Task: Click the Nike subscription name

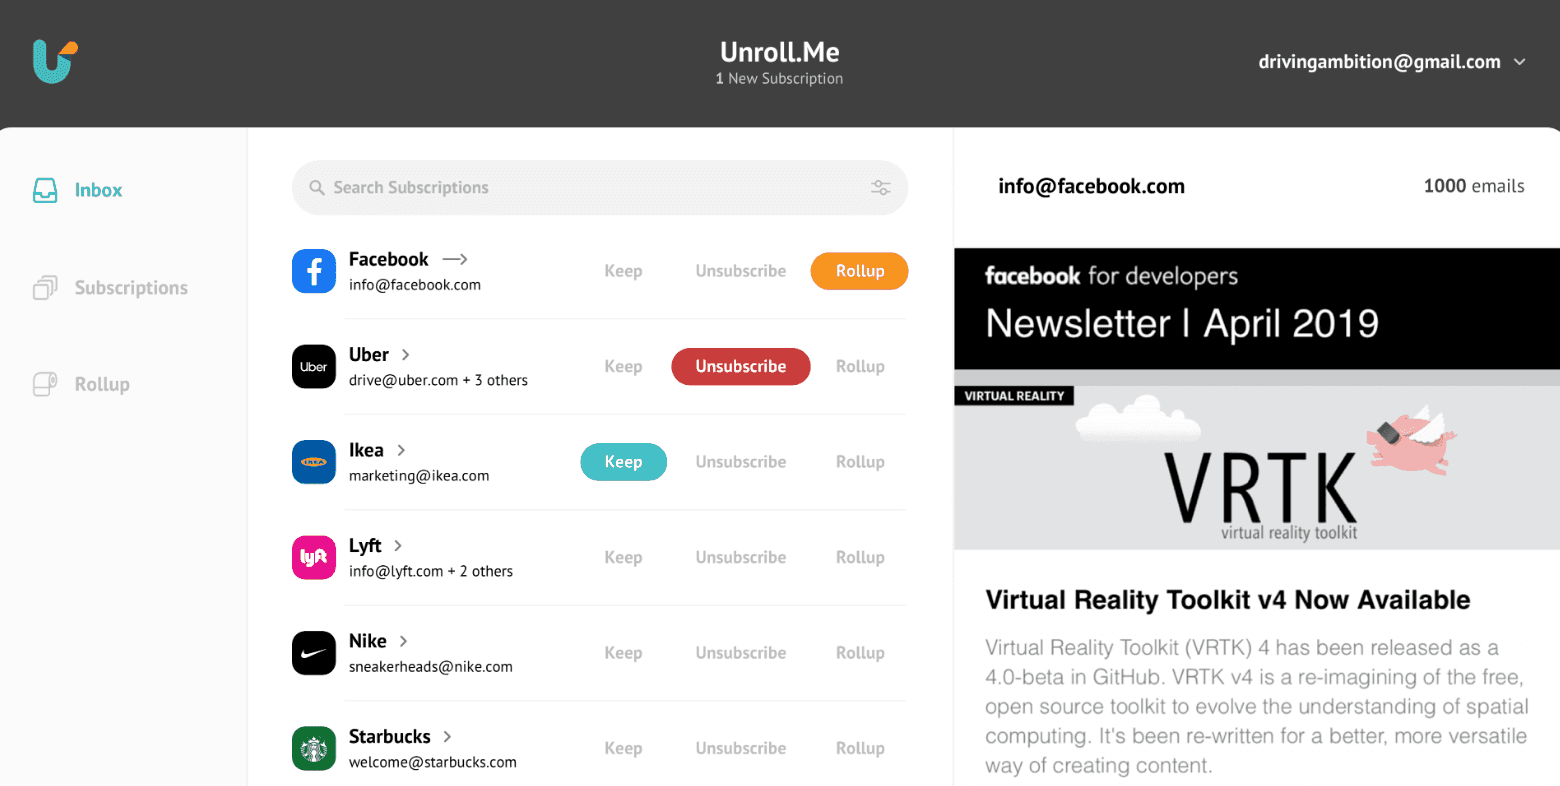Action: [368, 641]
